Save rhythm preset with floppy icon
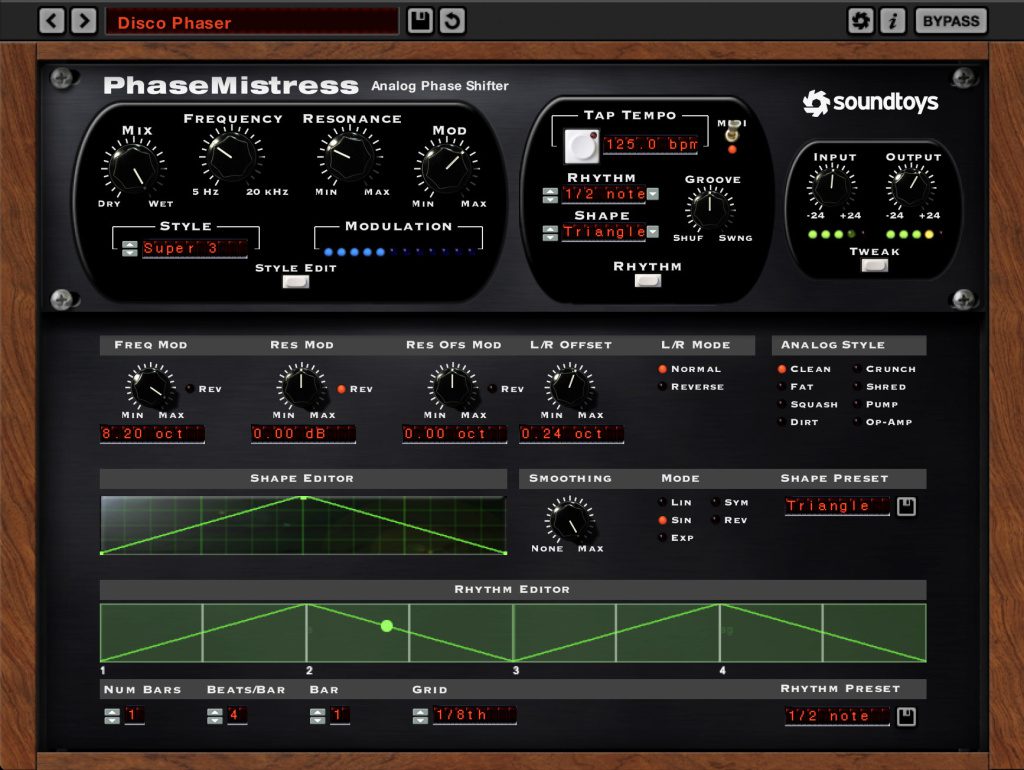Screen dimensions: 1024x770 coord(906,716)
